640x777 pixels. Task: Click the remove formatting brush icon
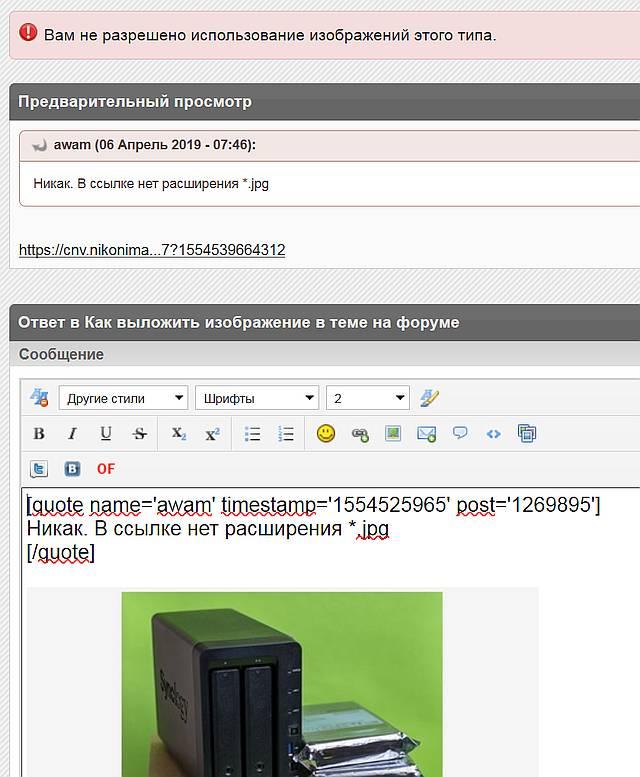[x=429, y=397]
